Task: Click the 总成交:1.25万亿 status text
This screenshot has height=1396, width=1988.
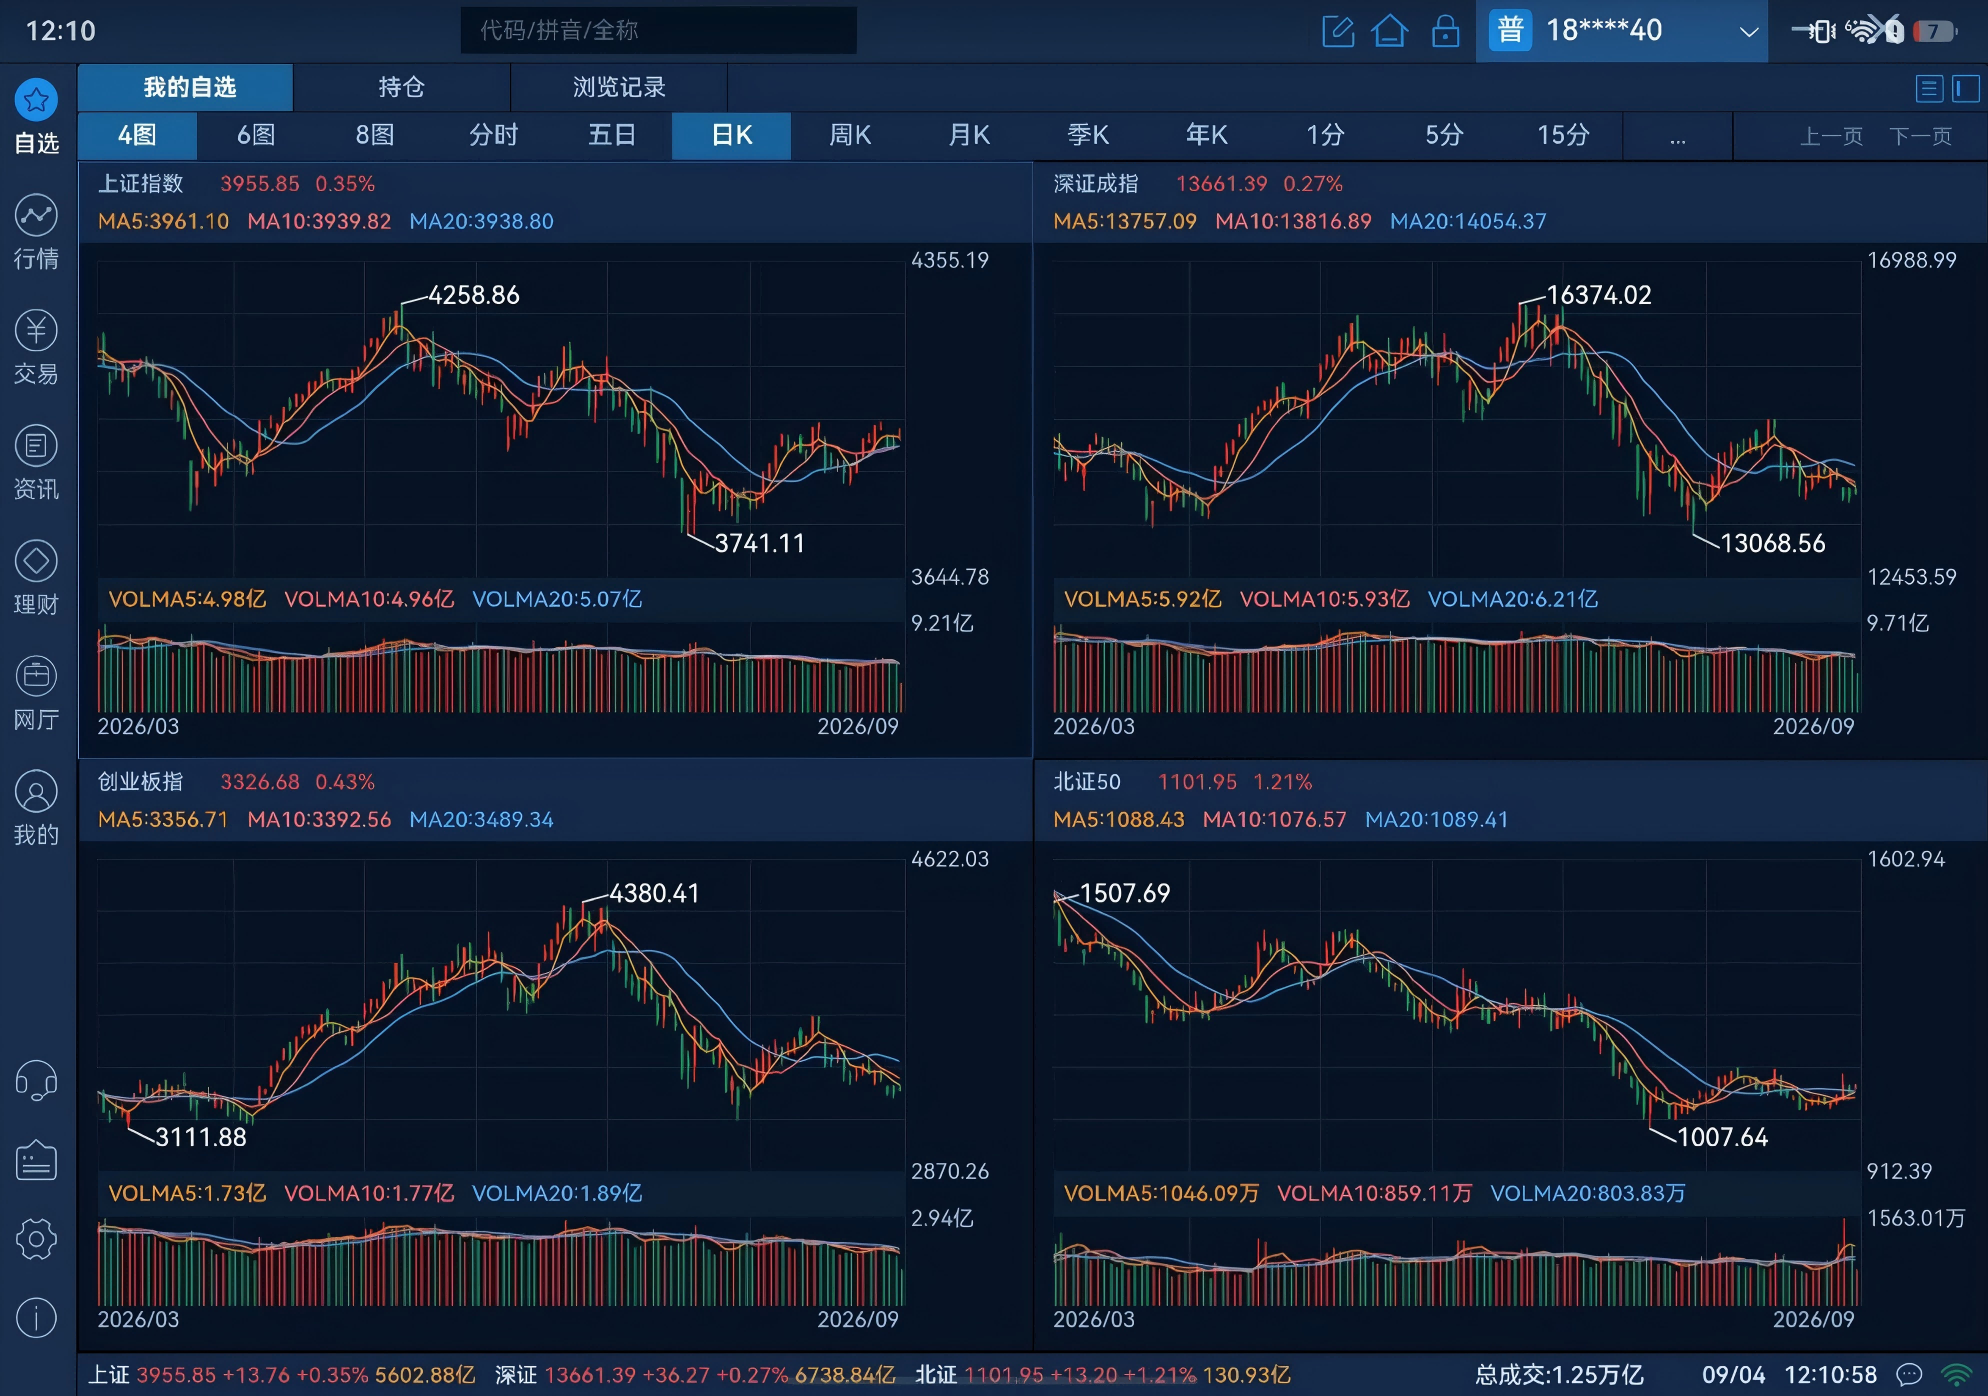Action: click(x=1559, y=1375)
